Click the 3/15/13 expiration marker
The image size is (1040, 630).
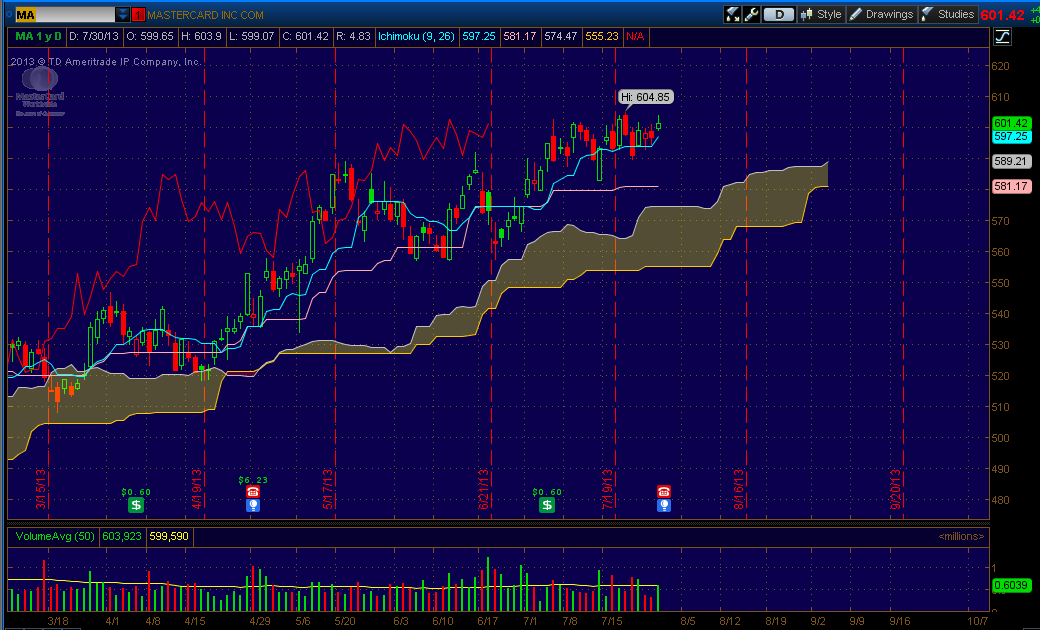41,489
